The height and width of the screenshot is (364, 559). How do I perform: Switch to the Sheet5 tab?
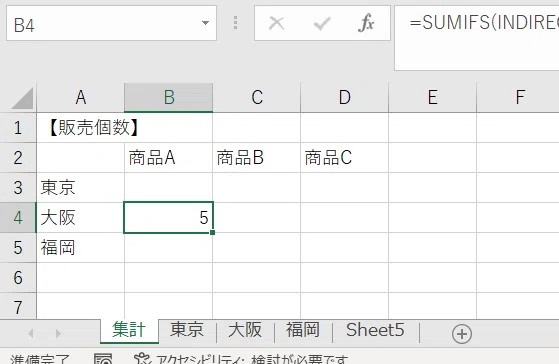pos(375,330)
